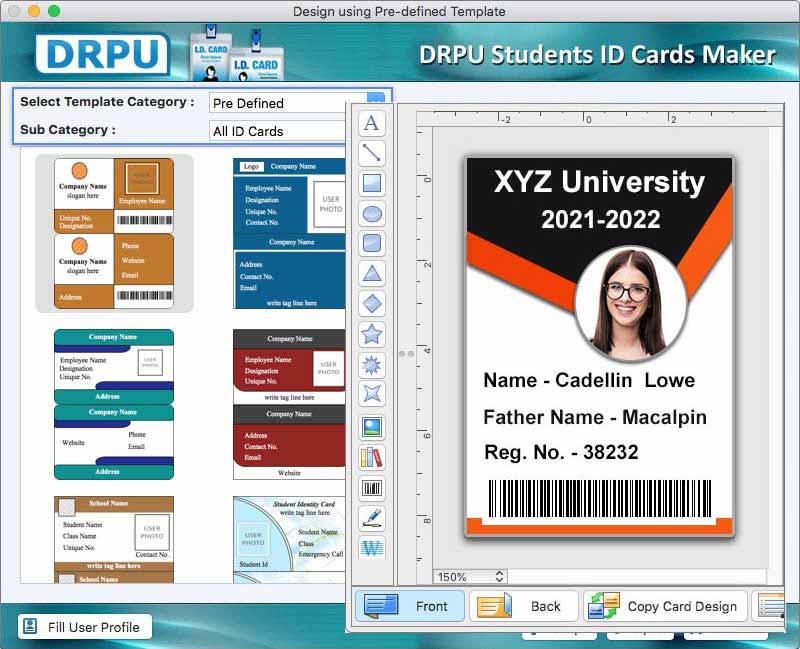The image size is (800, 649).
Task: Open the Select Template Category dropdown
Action: click(298, 103)
